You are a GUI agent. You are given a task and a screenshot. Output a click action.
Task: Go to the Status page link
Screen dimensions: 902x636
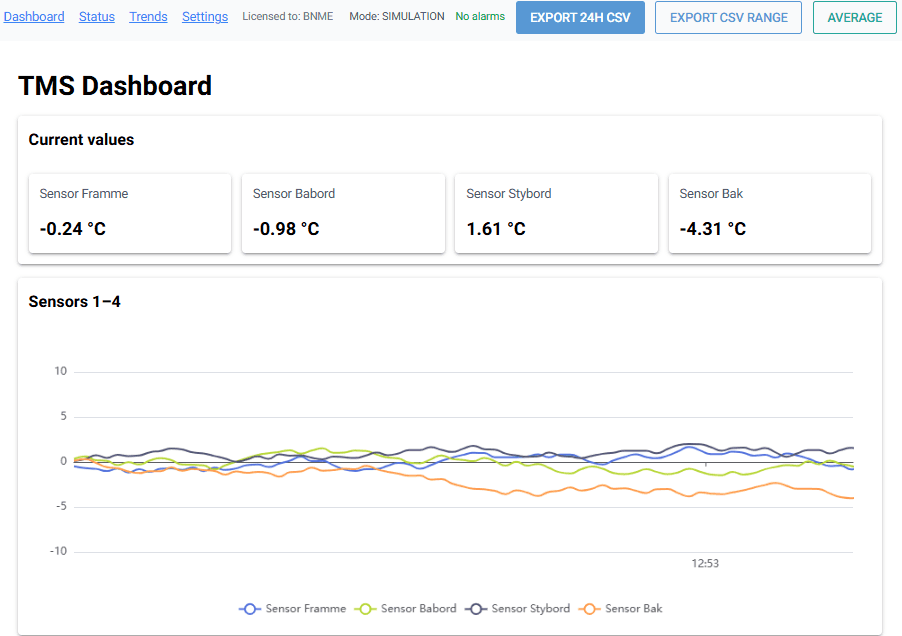(97, 17)
